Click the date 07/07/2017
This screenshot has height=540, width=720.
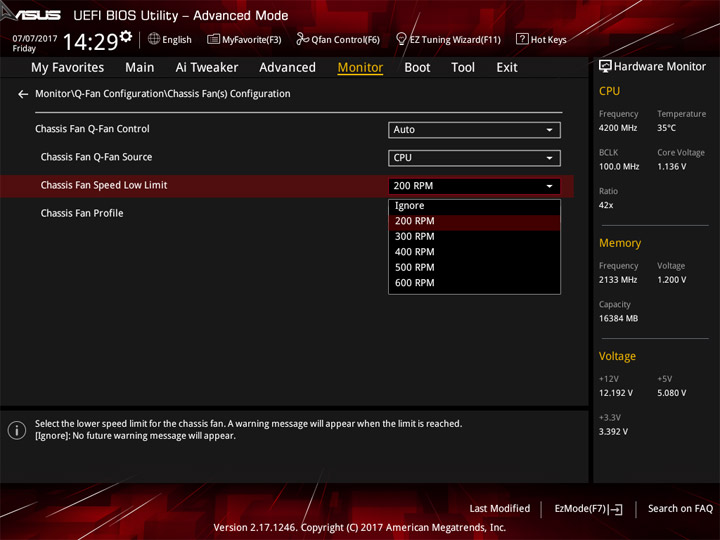tap(34, 39)
